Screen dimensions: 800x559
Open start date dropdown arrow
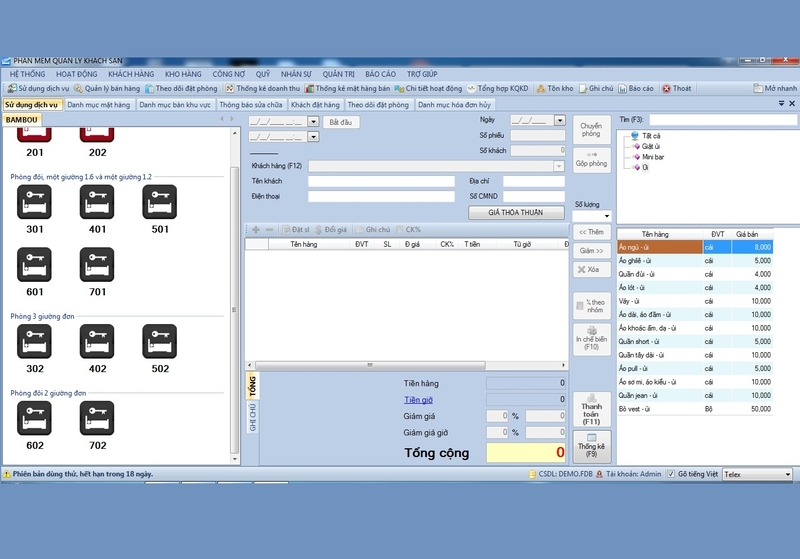(313, 121)
